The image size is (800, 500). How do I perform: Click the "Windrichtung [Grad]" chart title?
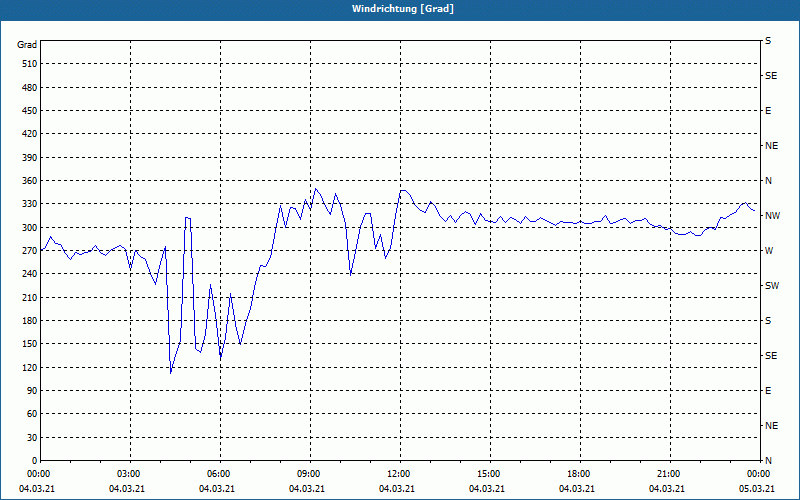tap(403, 9)
